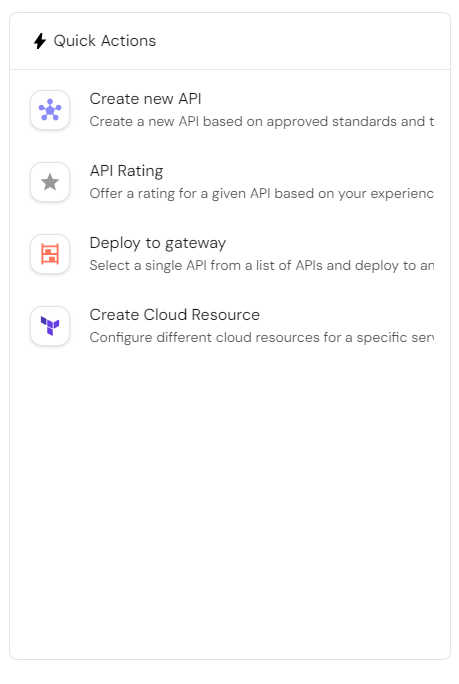This screenshot has height=684, width=459.
Task: Open the Create new API title link
Action: 145,99
